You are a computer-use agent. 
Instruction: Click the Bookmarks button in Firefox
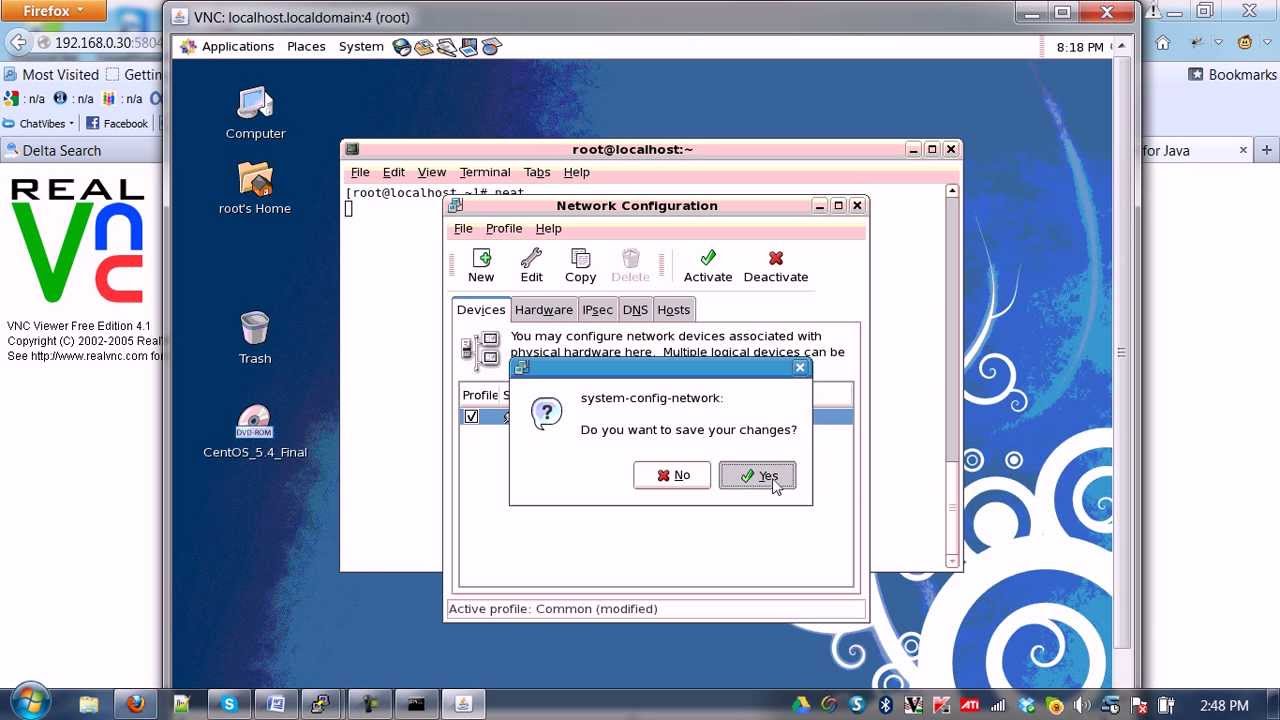coord(1232,74)
